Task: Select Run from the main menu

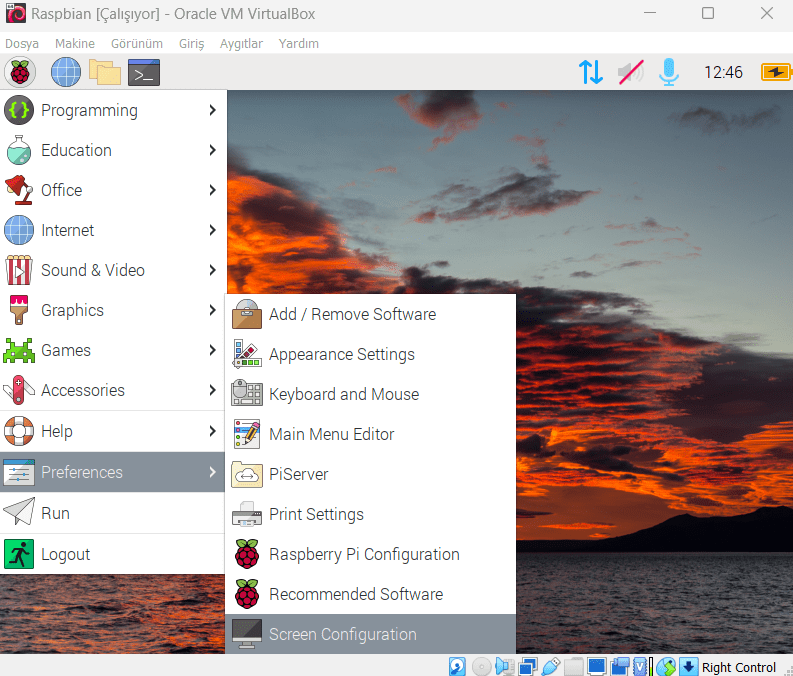Action: [x=55, y=513]
